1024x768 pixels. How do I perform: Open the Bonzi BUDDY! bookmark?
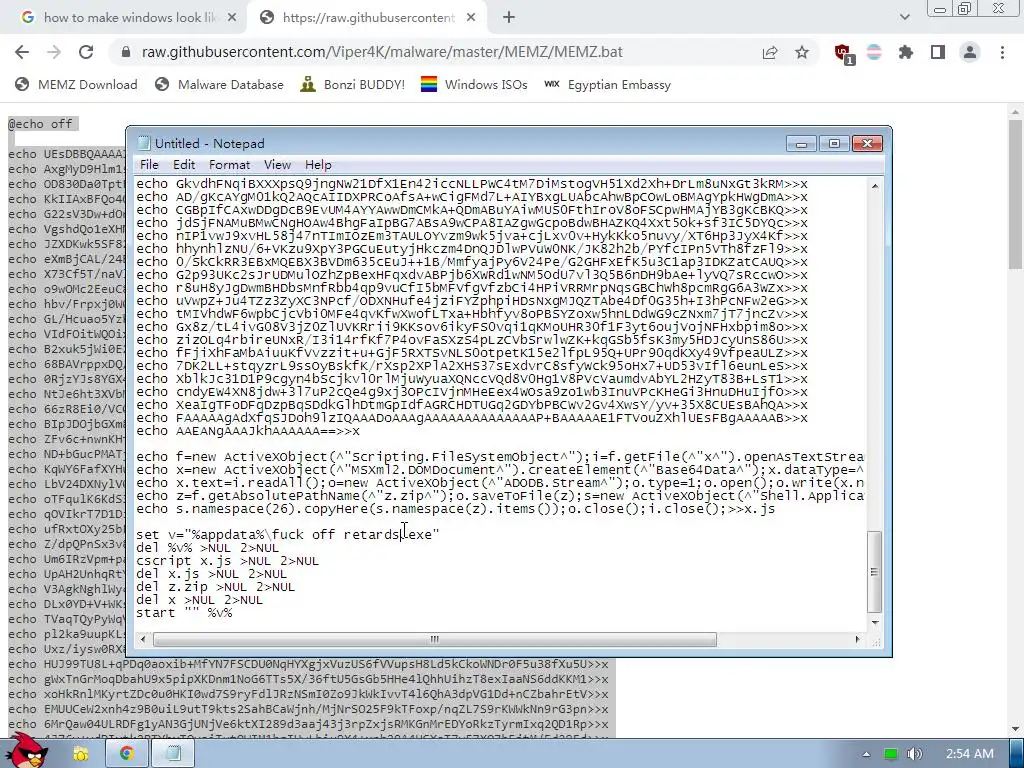[x=353, y=85]
